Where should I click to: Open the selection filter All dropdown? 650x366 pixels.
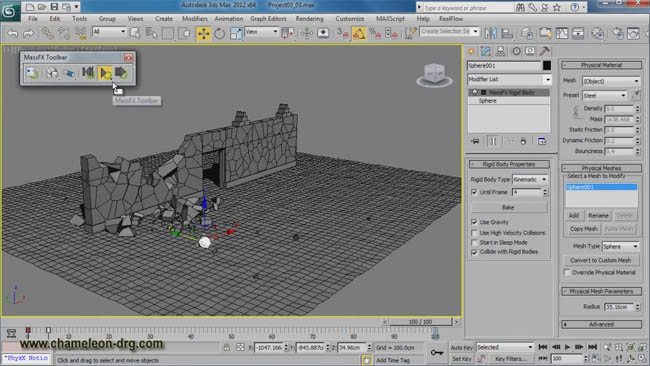point(109,32)
